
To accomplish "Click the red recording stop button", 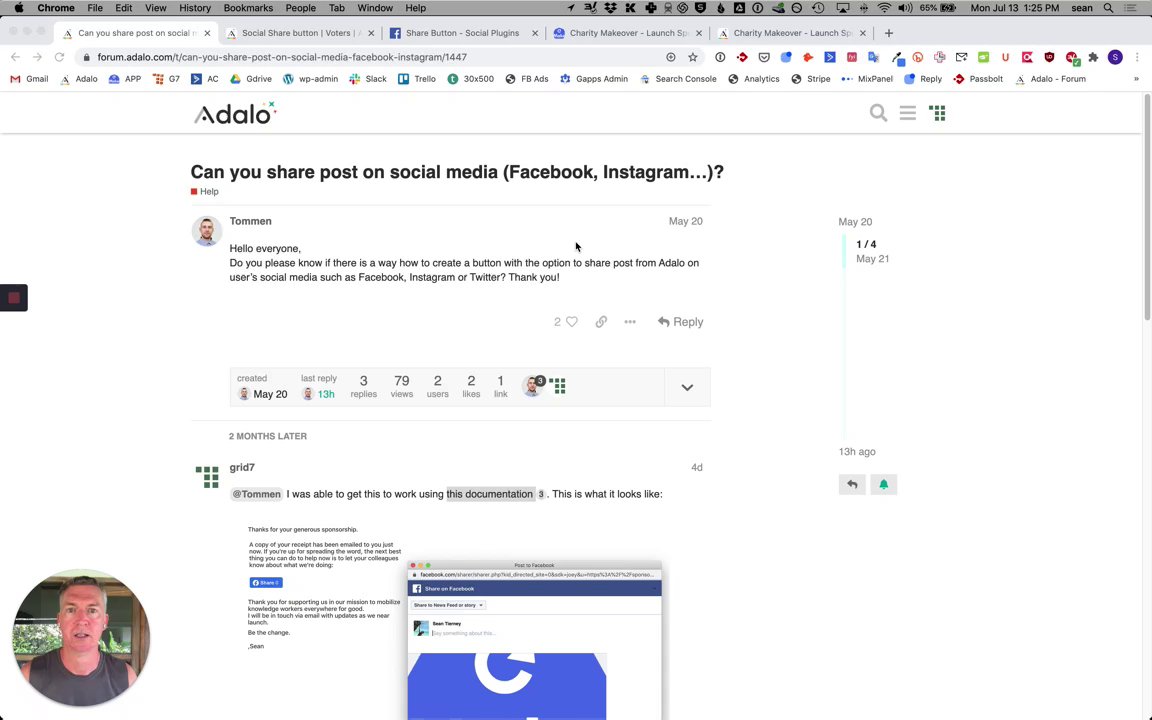I will tap(13, 298).
